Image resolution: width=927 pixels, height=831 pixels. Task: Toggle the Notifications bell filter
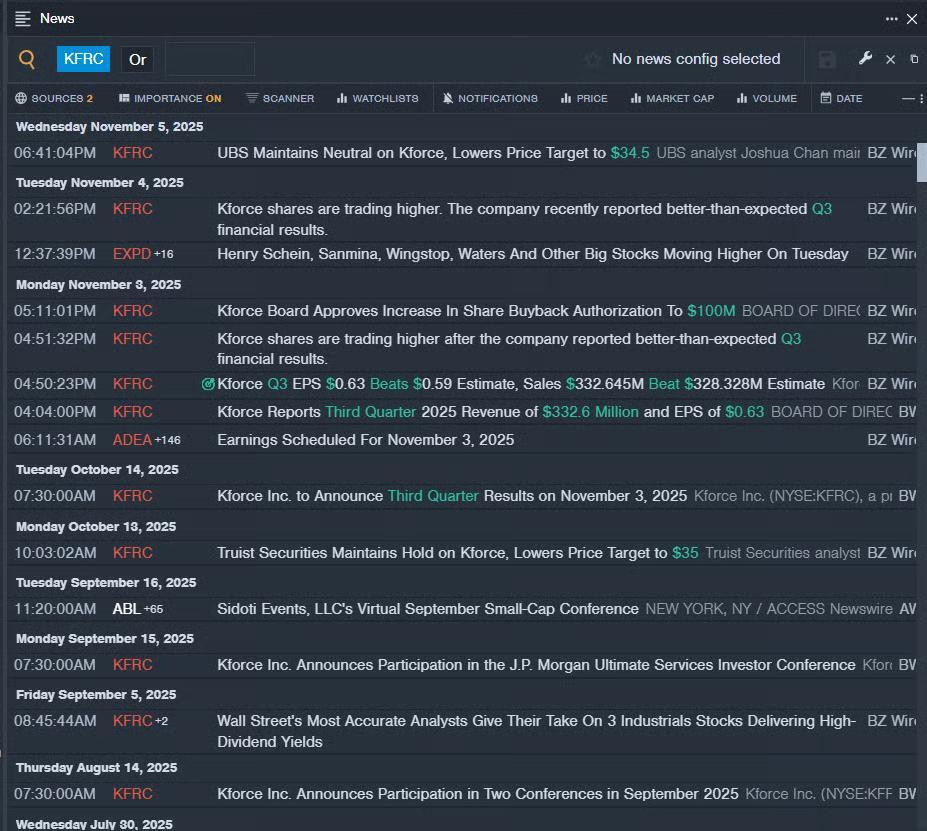tap(490, 98)
